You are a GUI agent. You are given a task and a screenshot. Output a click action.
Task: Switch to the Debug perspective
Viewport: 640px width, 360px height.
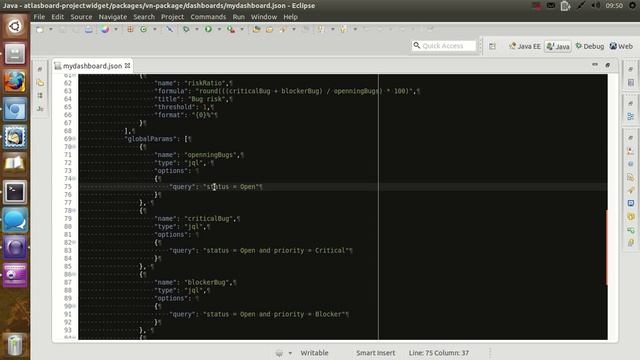click(590, 46)
